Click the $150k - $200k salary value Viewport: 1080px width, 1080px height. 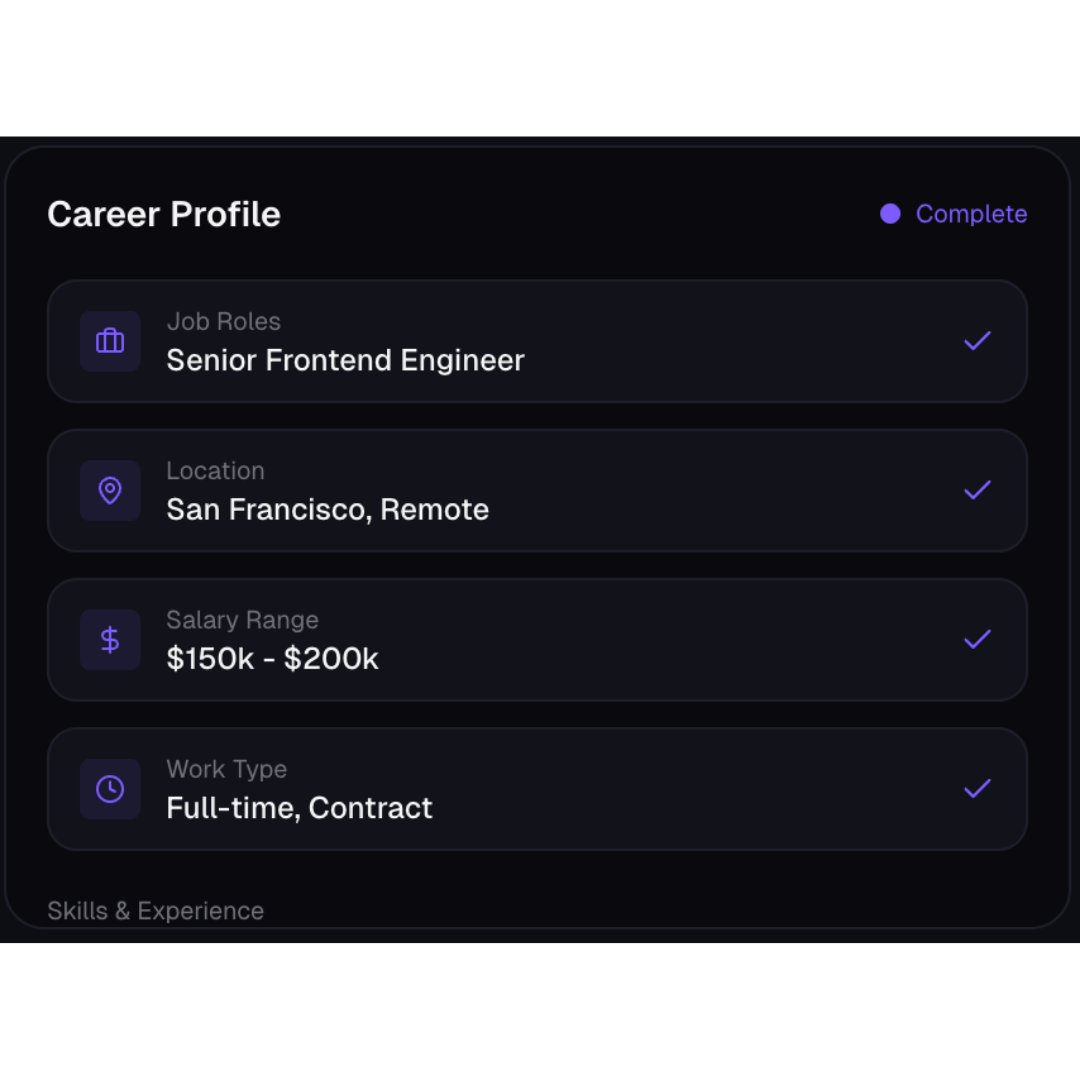click(x=272, y=658)
